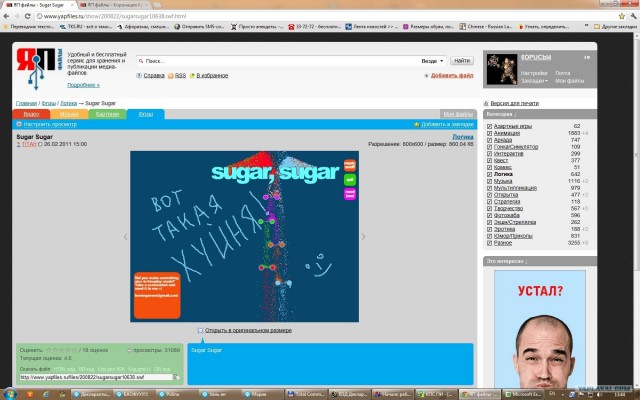
Task: Click the Главная breadcrumb link
Action: click(26, 103)
